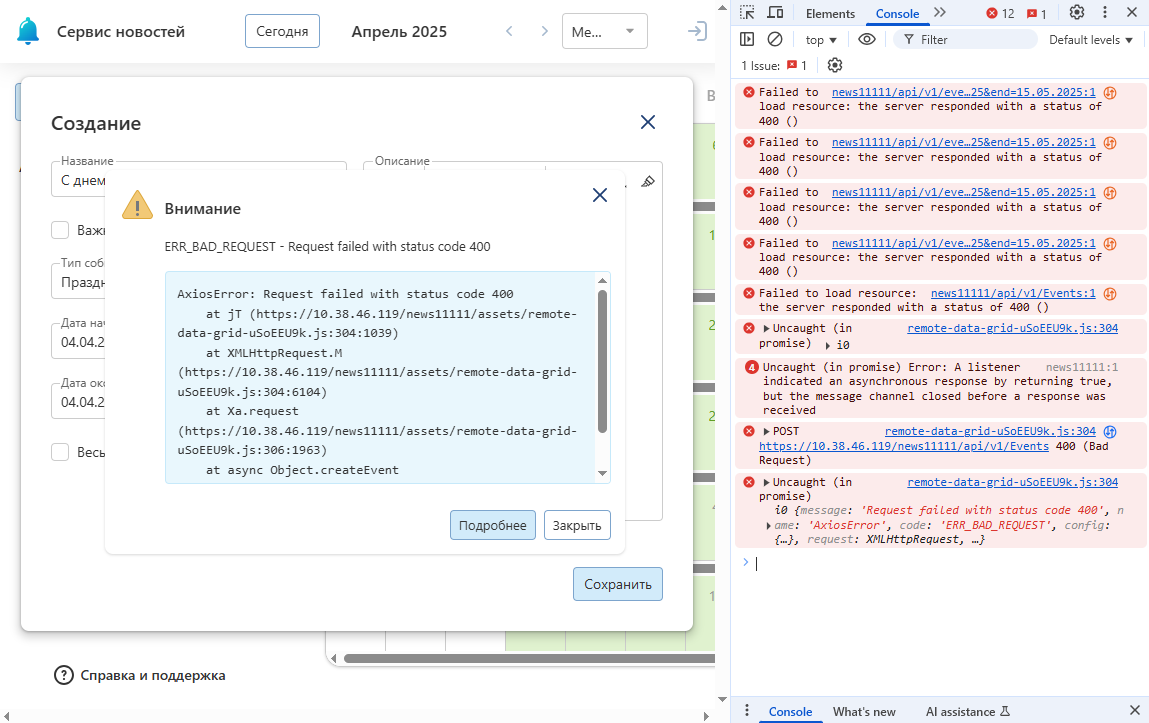Click the Тип соб... dropdown field
Viewport: 1149px width, 723px height.
[79, 282]
